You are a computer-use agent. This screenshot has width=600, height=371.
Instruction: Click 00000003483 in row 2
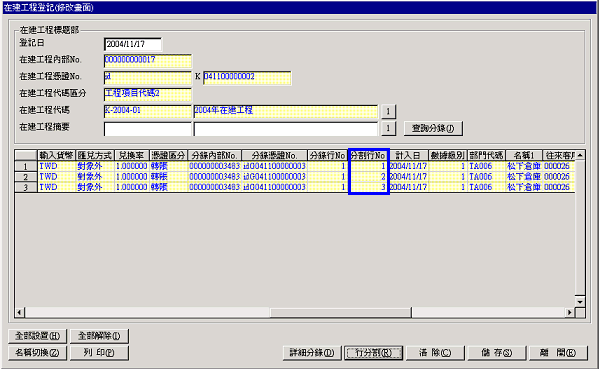point(215,177)
